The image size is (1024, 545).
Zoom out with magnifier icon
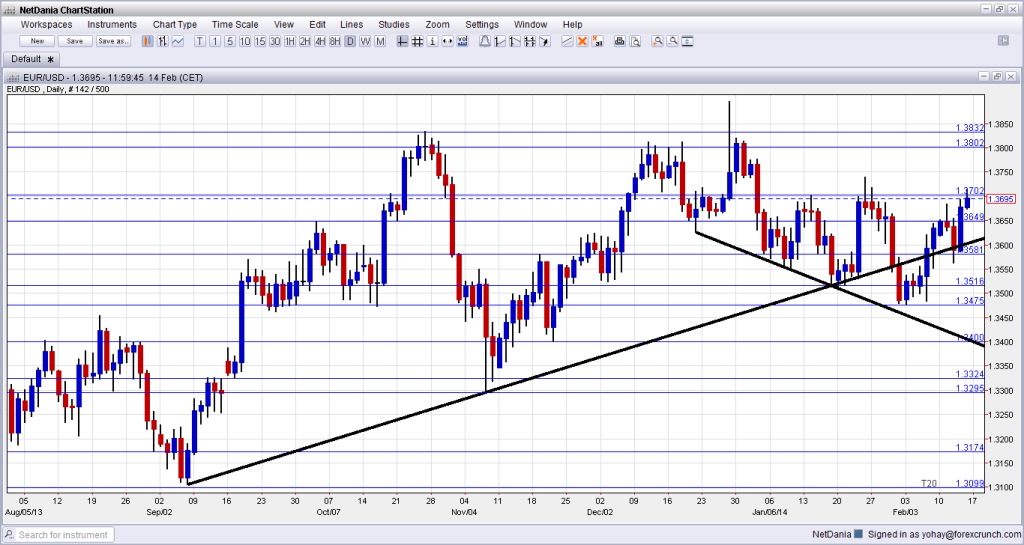673,41
